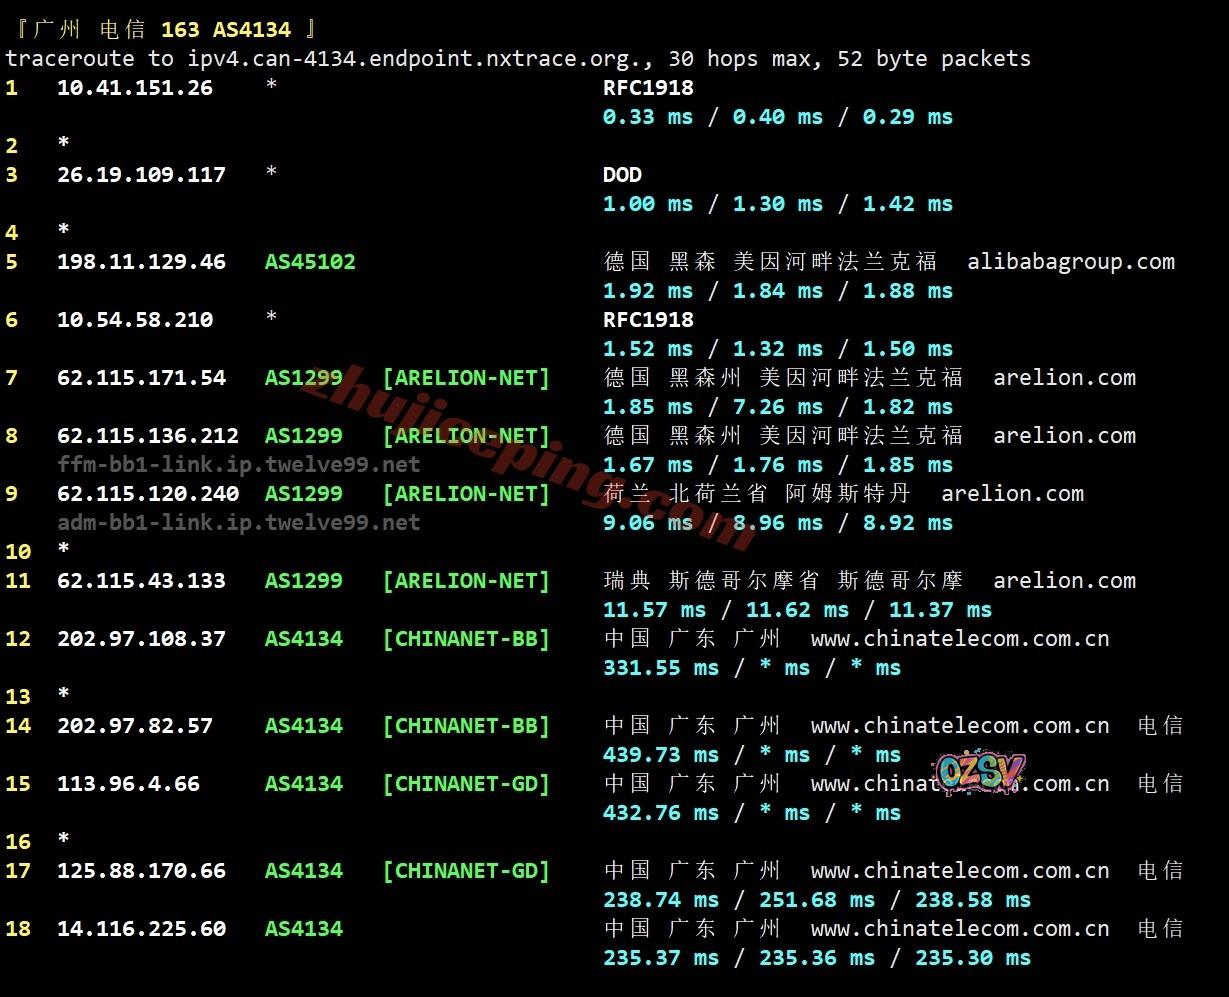Select hostname adm-bb1-link.ip.twelve99.net
1229x997 pixels.
coord(239,523)
